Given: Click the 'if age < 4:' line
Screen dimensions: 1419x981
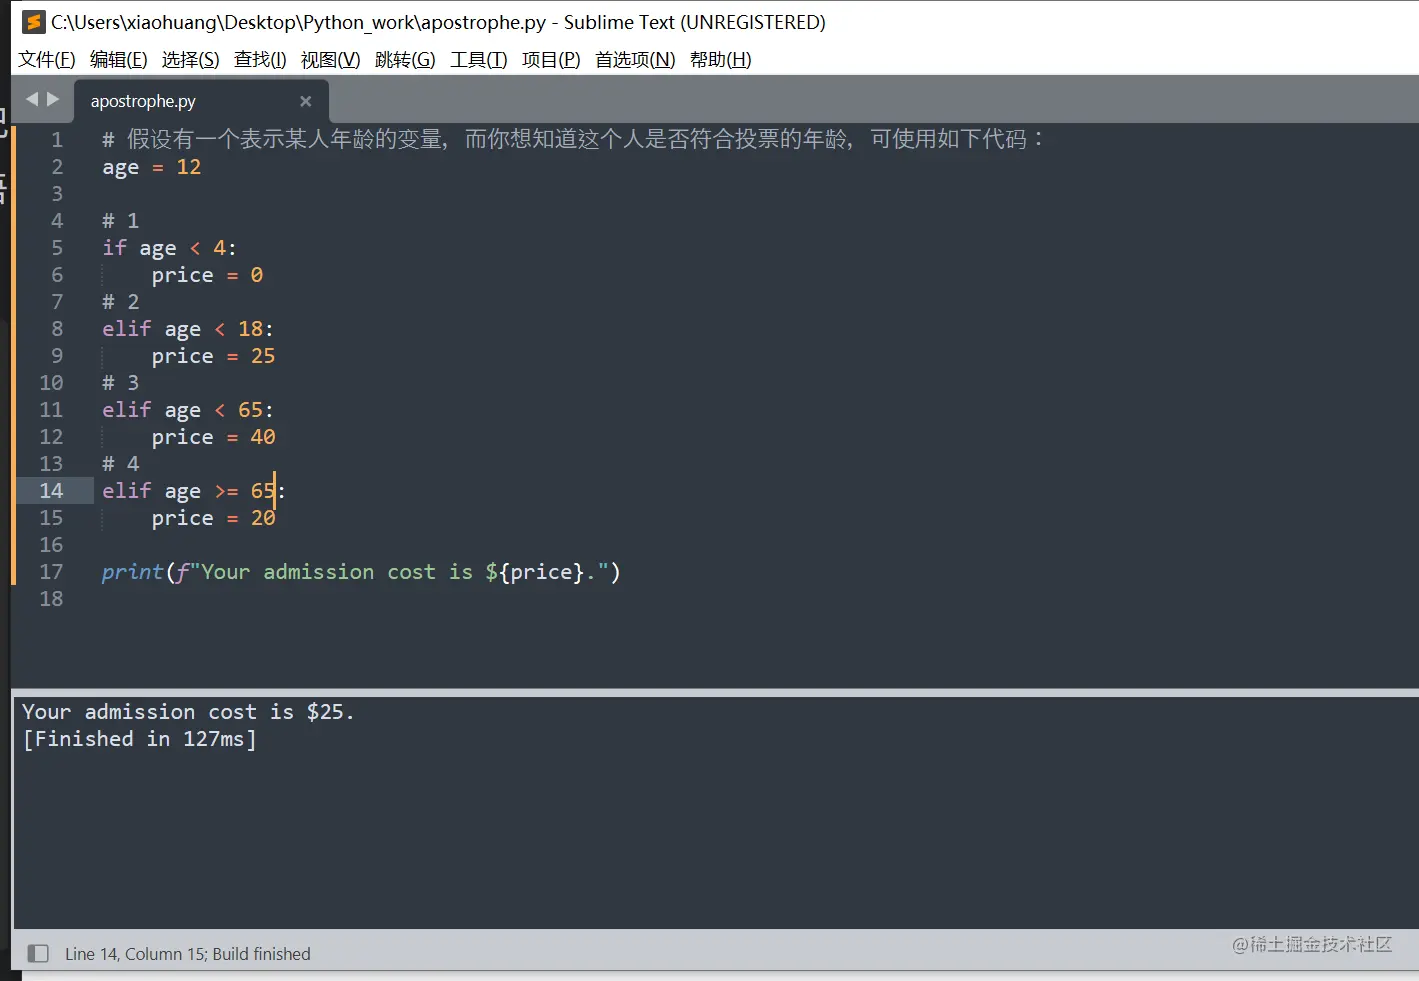Looking at the screenshot, I should click(169, 248).
